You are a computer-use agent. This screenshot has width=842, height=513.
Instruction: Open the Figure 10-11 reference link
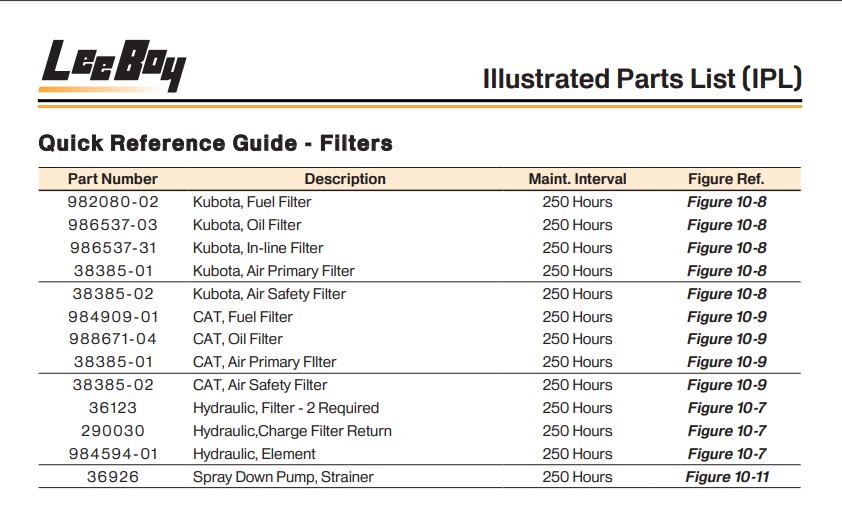(x=727, y=477)
